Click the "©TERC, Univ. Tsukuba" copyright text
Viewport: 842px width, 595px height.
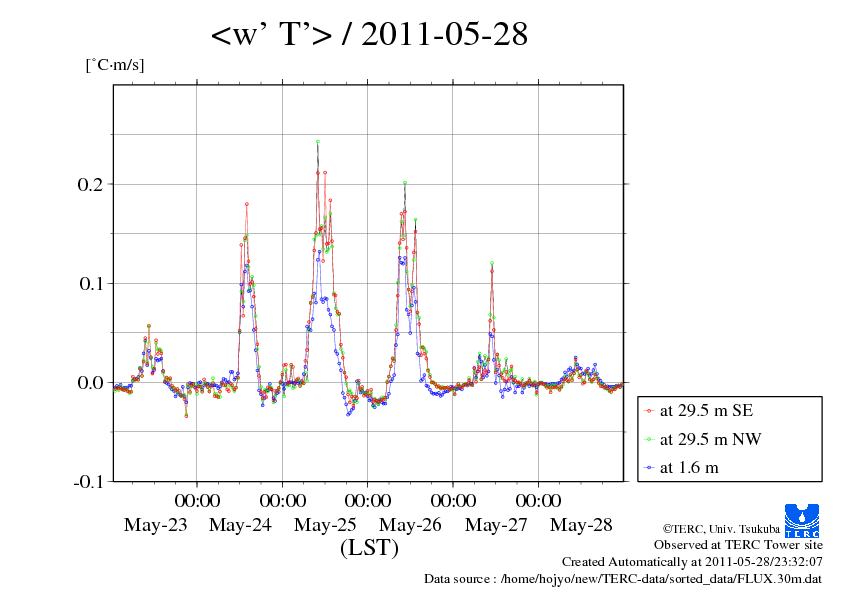(x=721, y=528)
